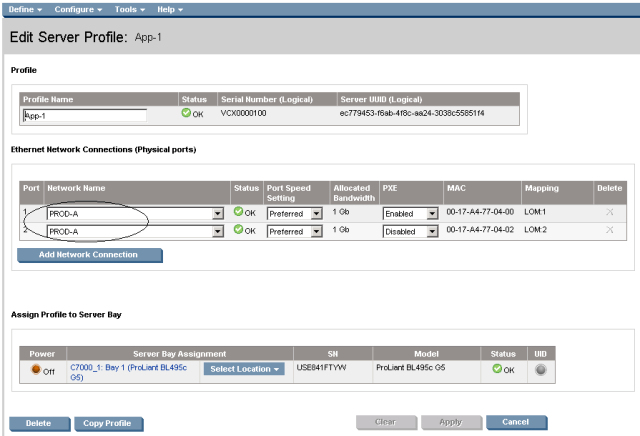Click the Profile Name text field

click(x=84, y=115)
